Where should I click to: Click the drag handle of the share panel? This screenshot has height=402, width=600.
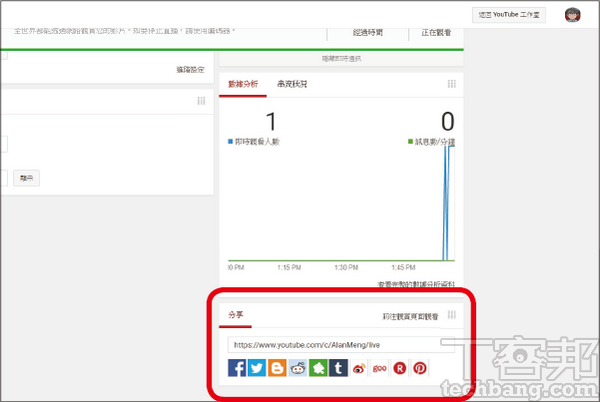452,315
